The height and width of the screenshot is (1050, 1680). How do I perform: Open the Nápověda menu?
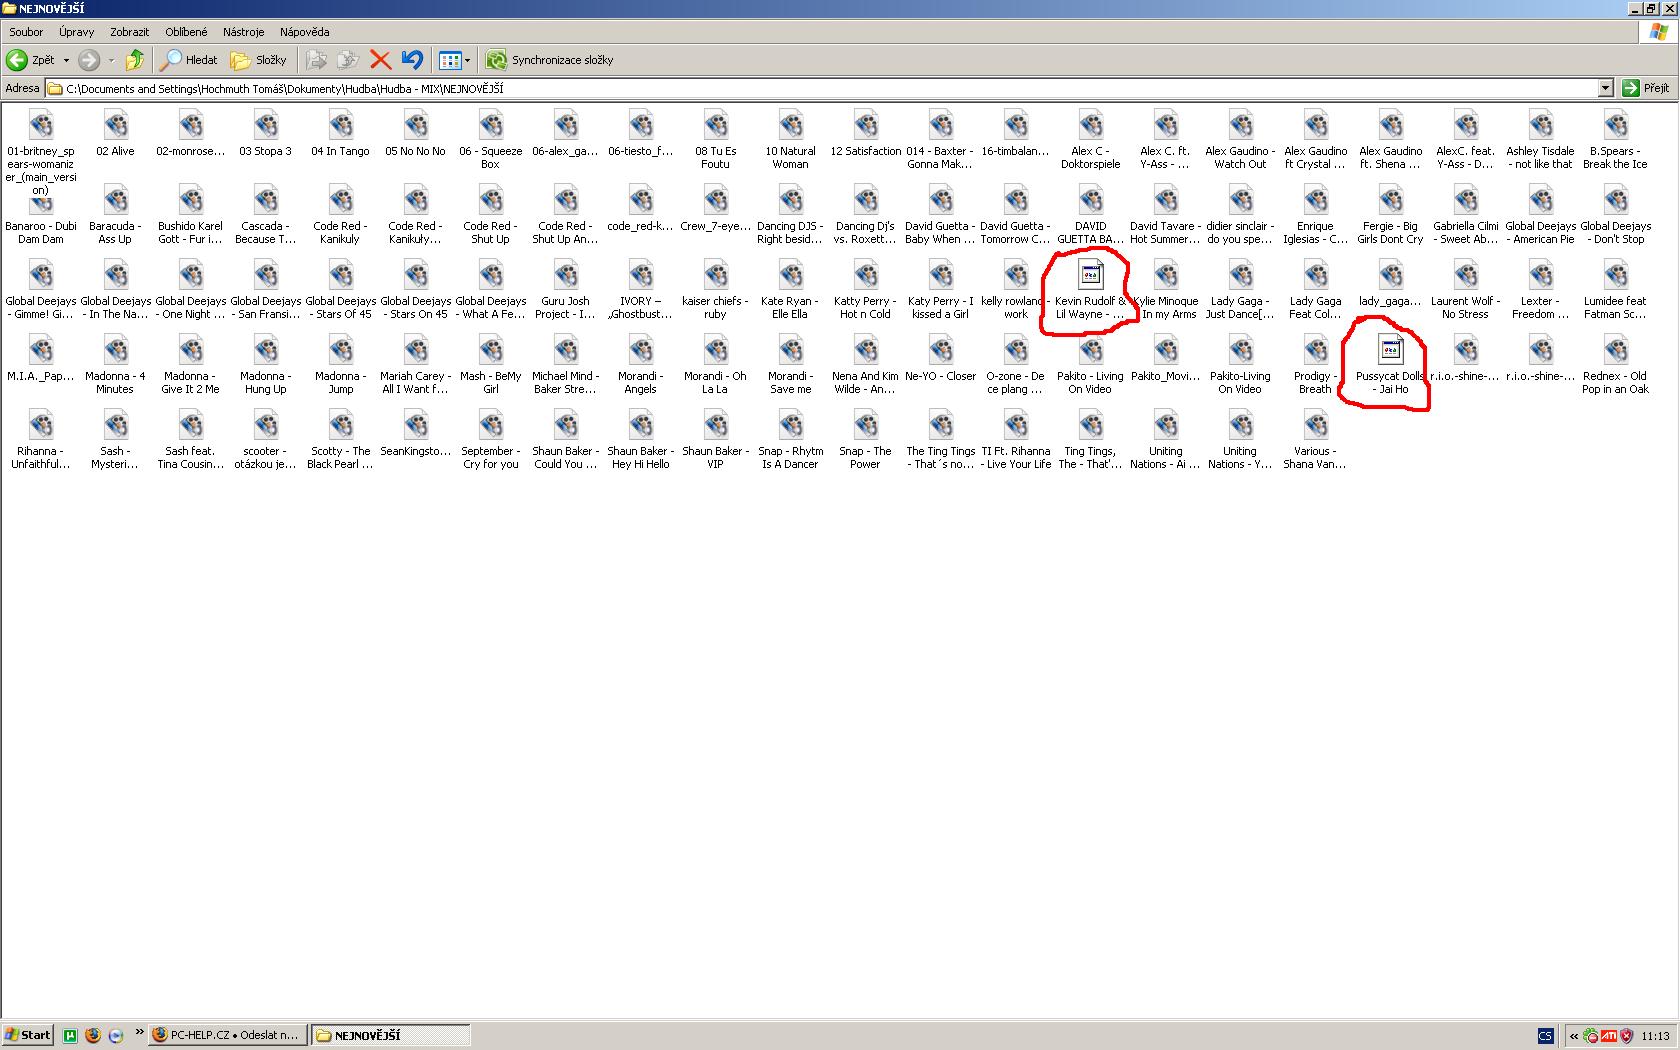305,32
